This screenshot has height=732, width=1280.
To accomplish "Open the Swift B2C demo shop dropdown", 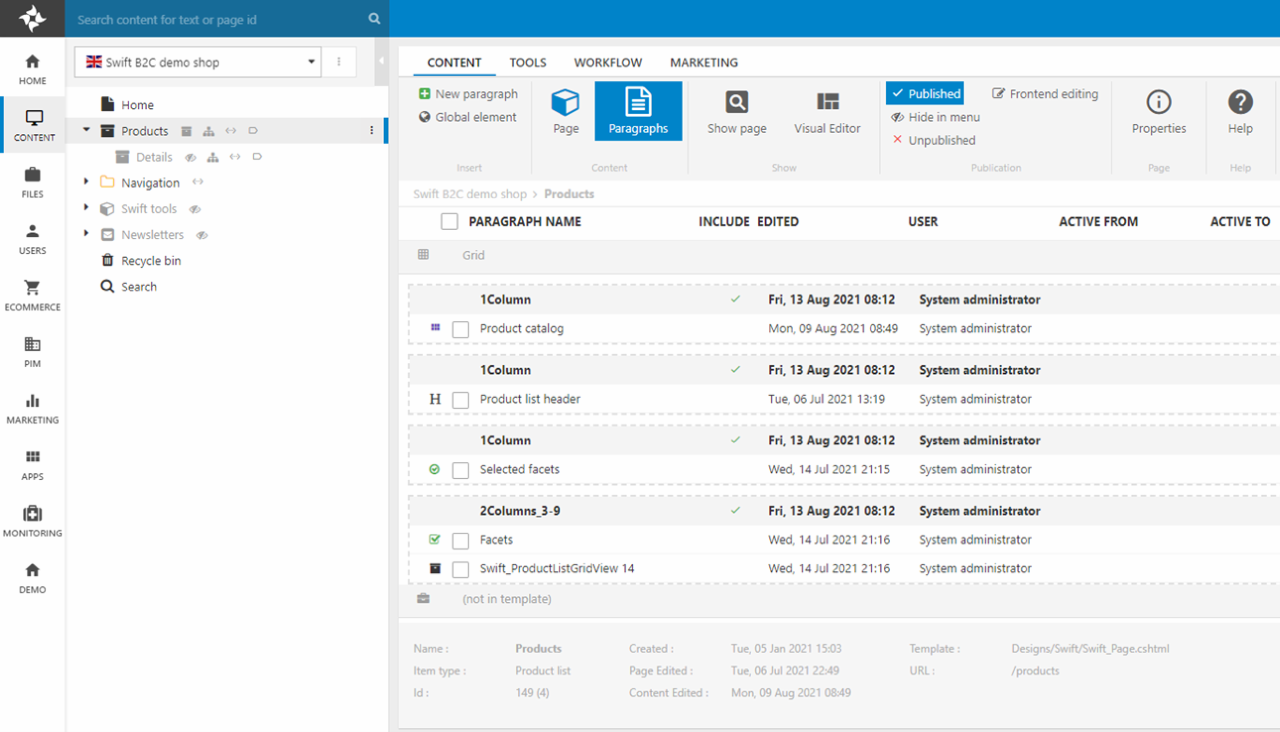I will tap(198, 62).
